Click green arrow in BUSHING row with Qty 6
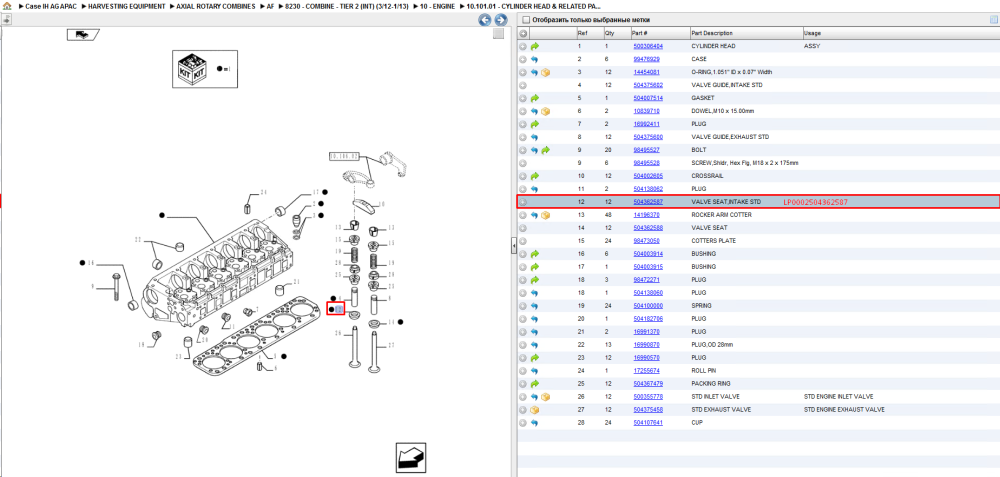 tap(535, 254)
